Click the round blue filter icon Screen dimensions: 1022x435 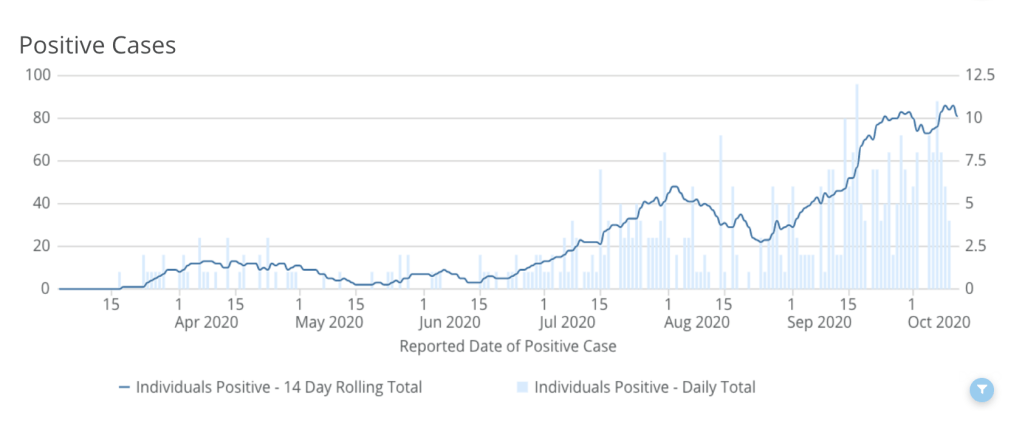coord(982,389)
